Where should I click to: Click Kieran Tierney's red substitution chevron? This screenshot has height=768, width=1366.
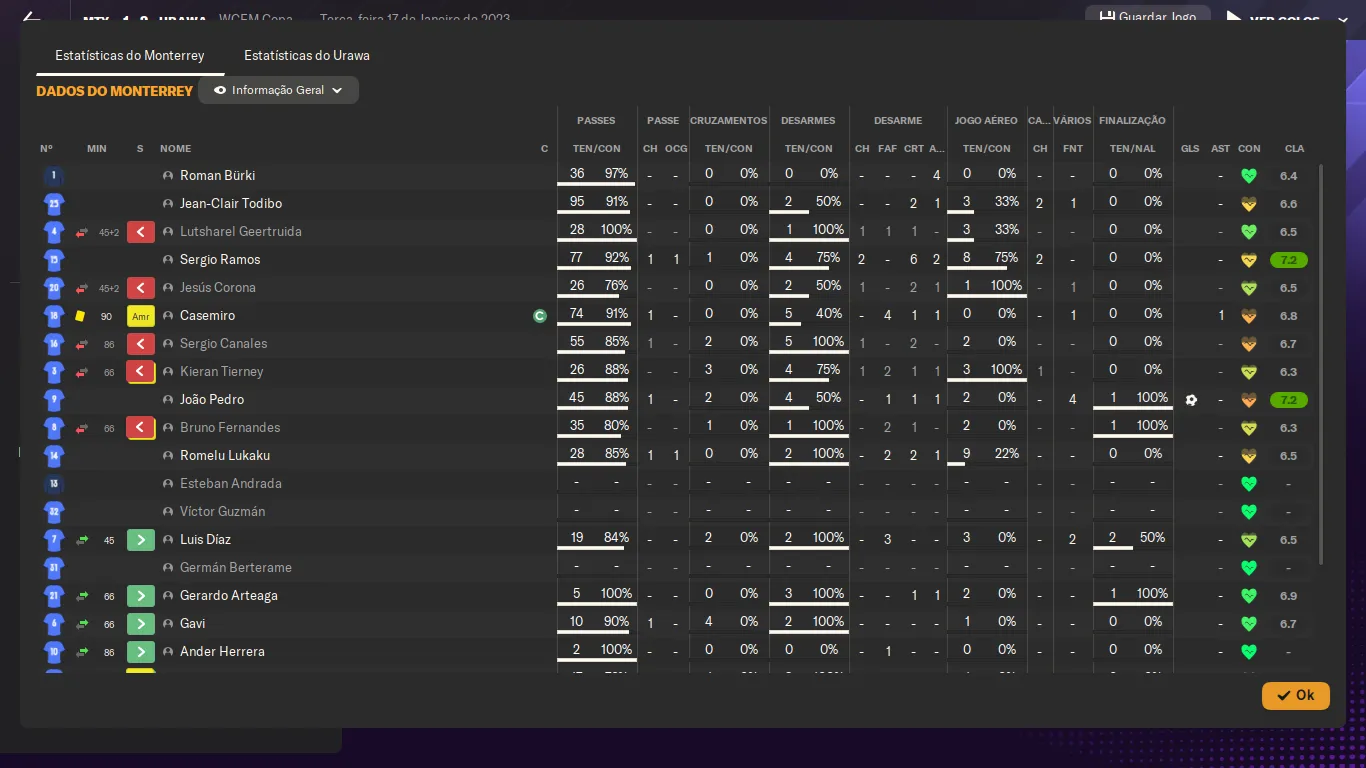(x=141, y=372)
